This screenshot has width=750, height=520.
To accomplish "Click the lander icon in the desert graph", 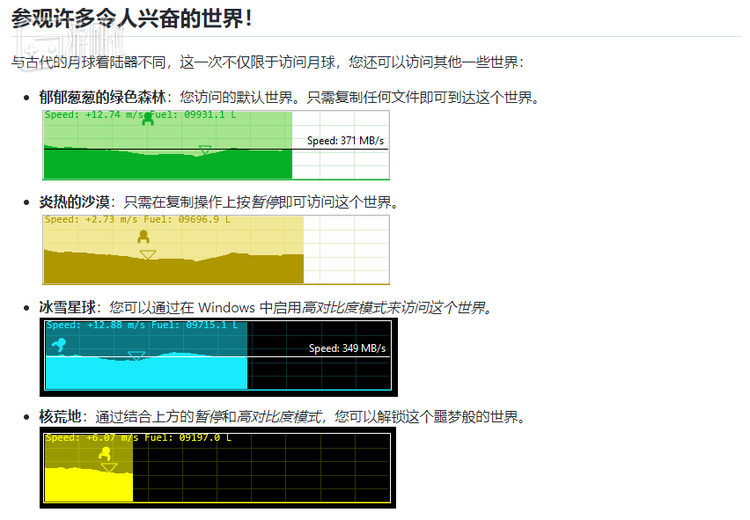I will (143, 236).
